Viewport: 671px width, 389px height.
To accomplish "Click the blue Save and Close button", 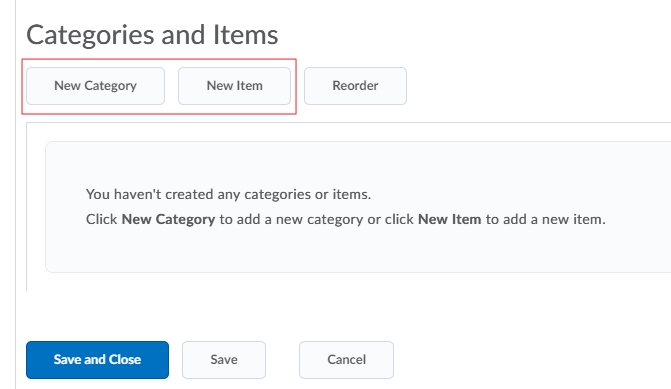I will point(97,359).
